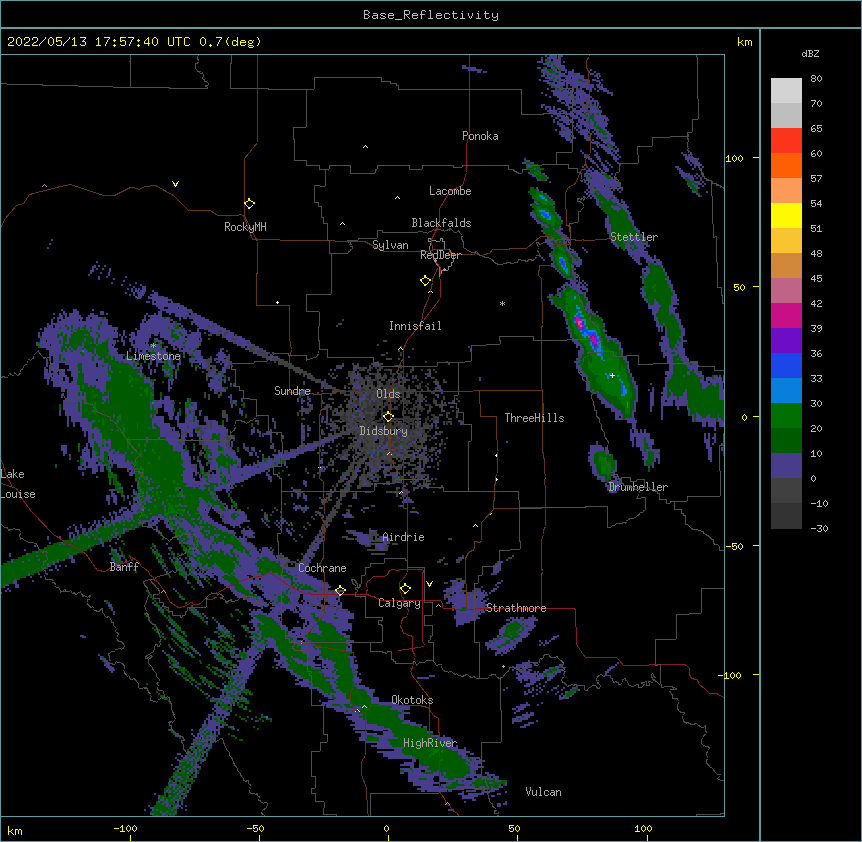Click the Base_Reflectivity title text
This screenshot has height=842, width=862.
coord(431,15)
